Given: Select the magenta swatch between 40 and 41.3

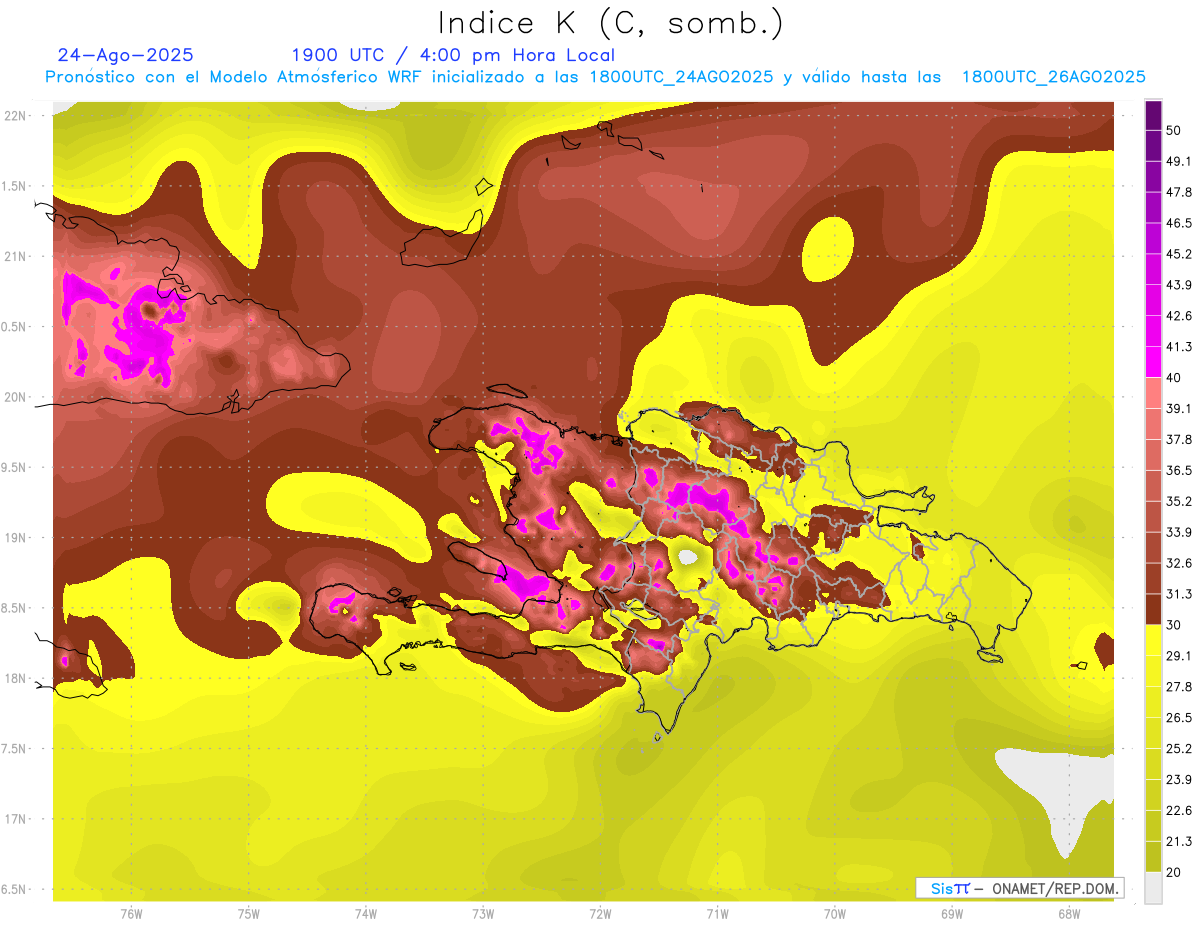Looking at the screenshot, I should pos(1153,362).
